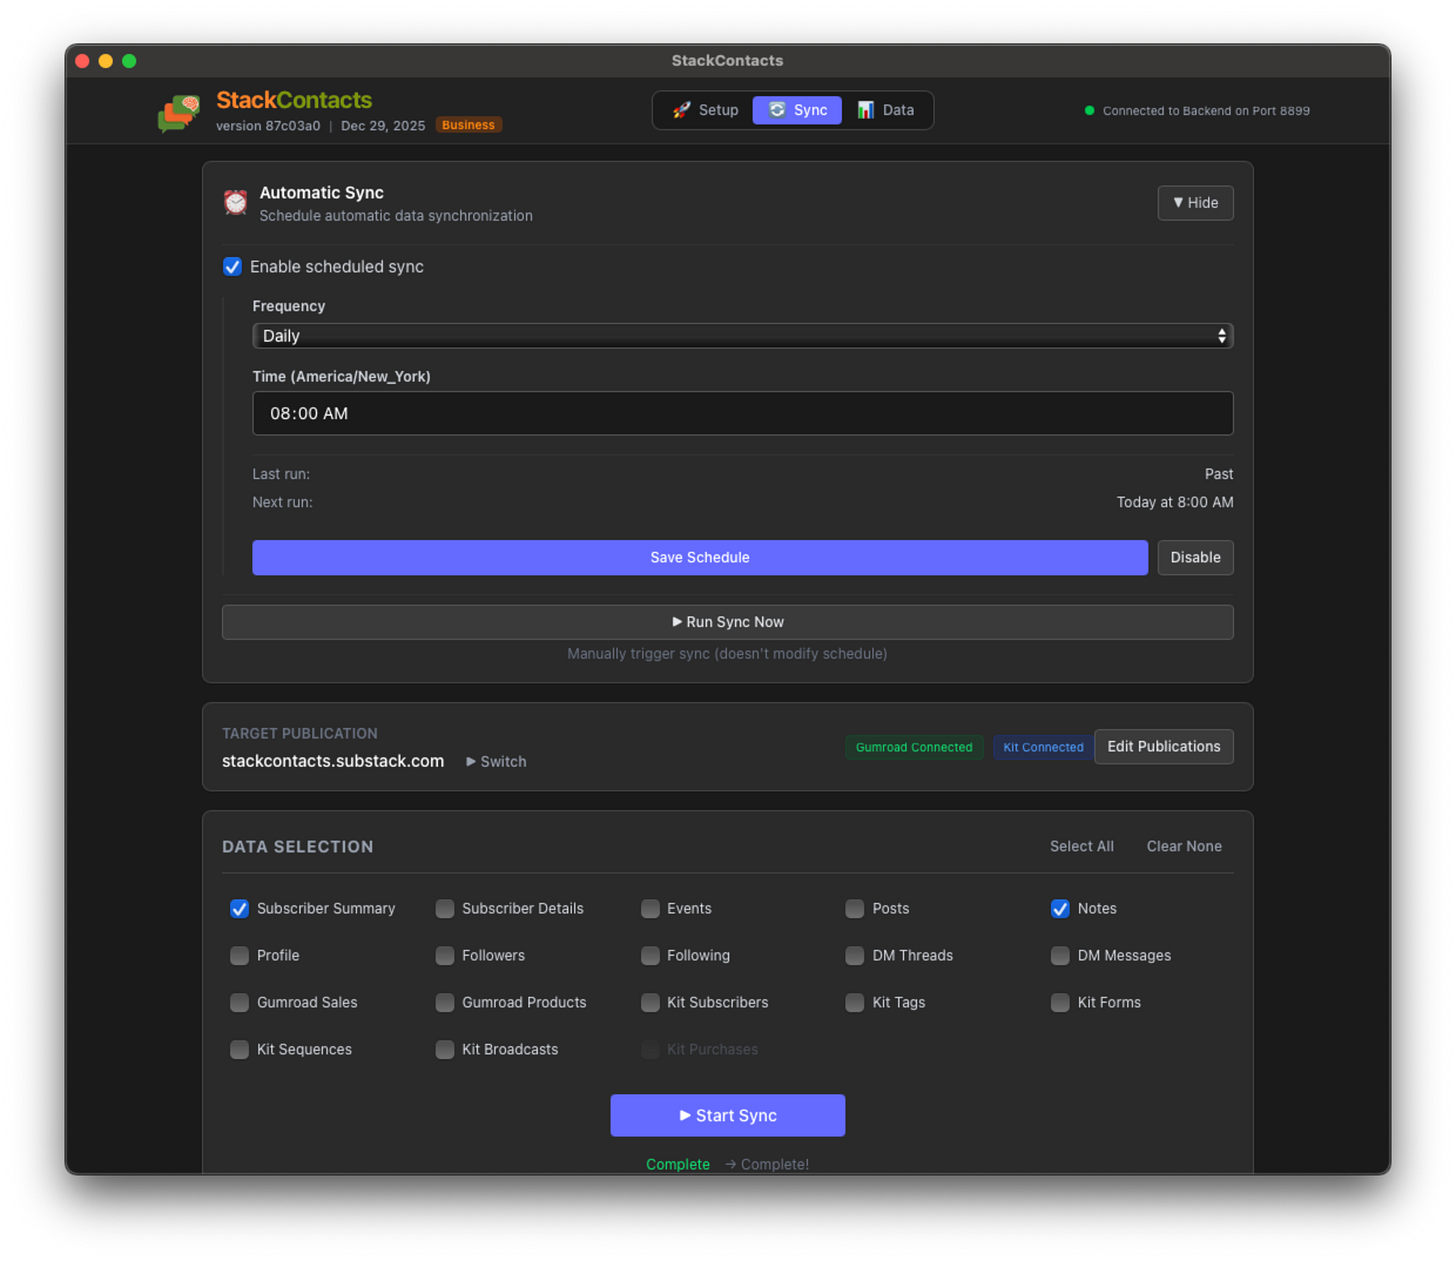Click the 'Today at 8:00 AM' next run value

[x=1175, y=502]
